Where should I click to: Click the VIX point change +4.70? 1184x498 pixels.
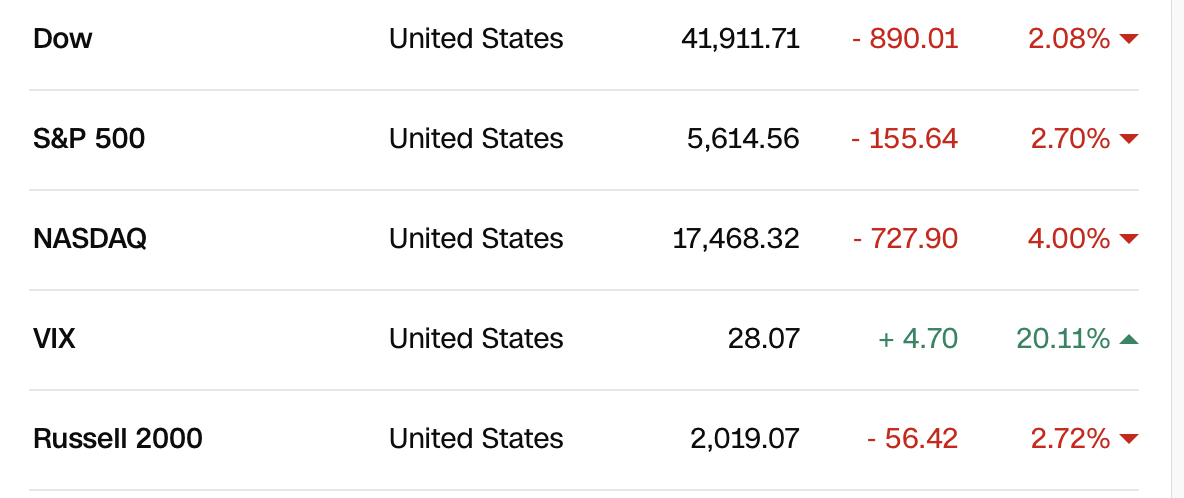point(918,339)
